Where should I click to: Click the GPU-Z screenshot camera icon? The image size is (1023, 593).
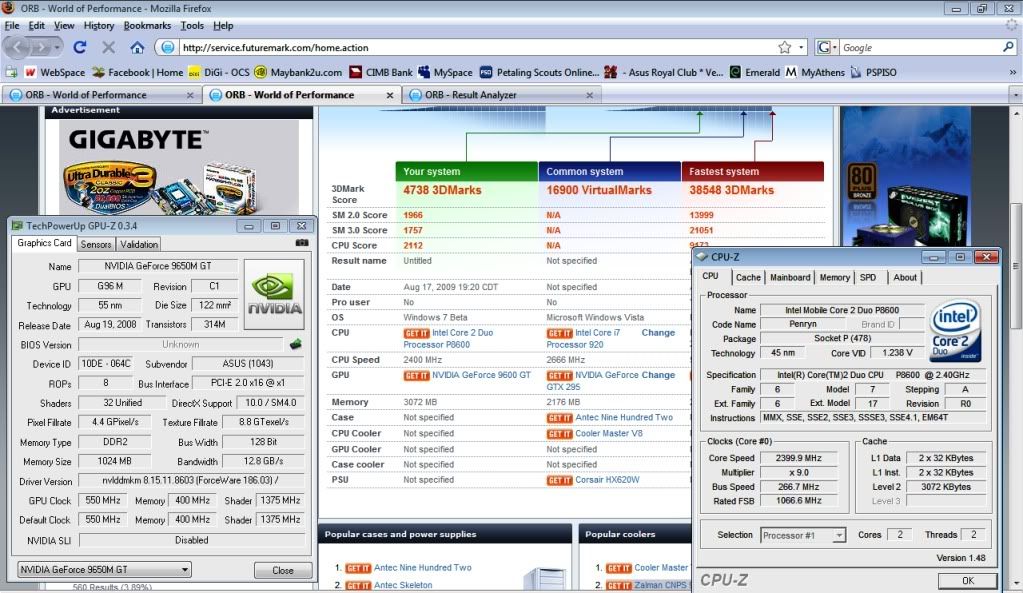(x=302, y=243)
